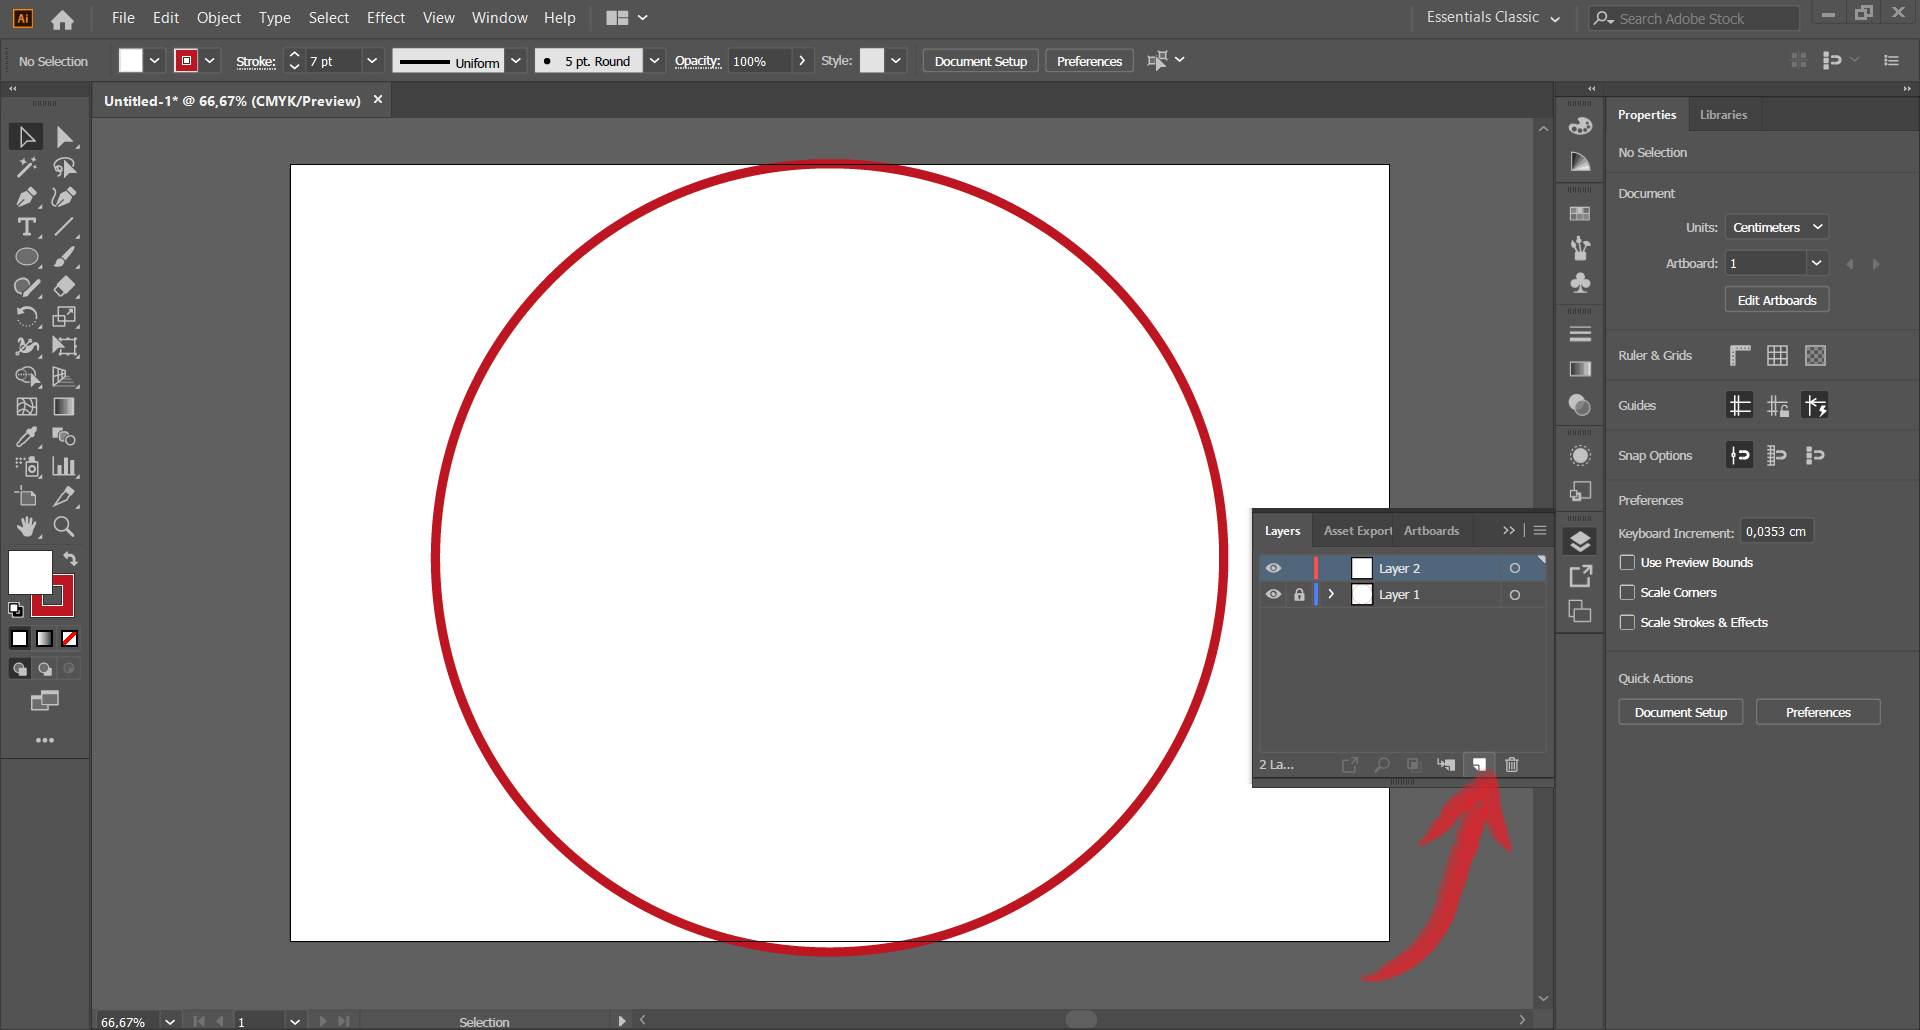1920x1030 pixels.
Task: Click the Home icon in the top bar
Action: [62, 19]
